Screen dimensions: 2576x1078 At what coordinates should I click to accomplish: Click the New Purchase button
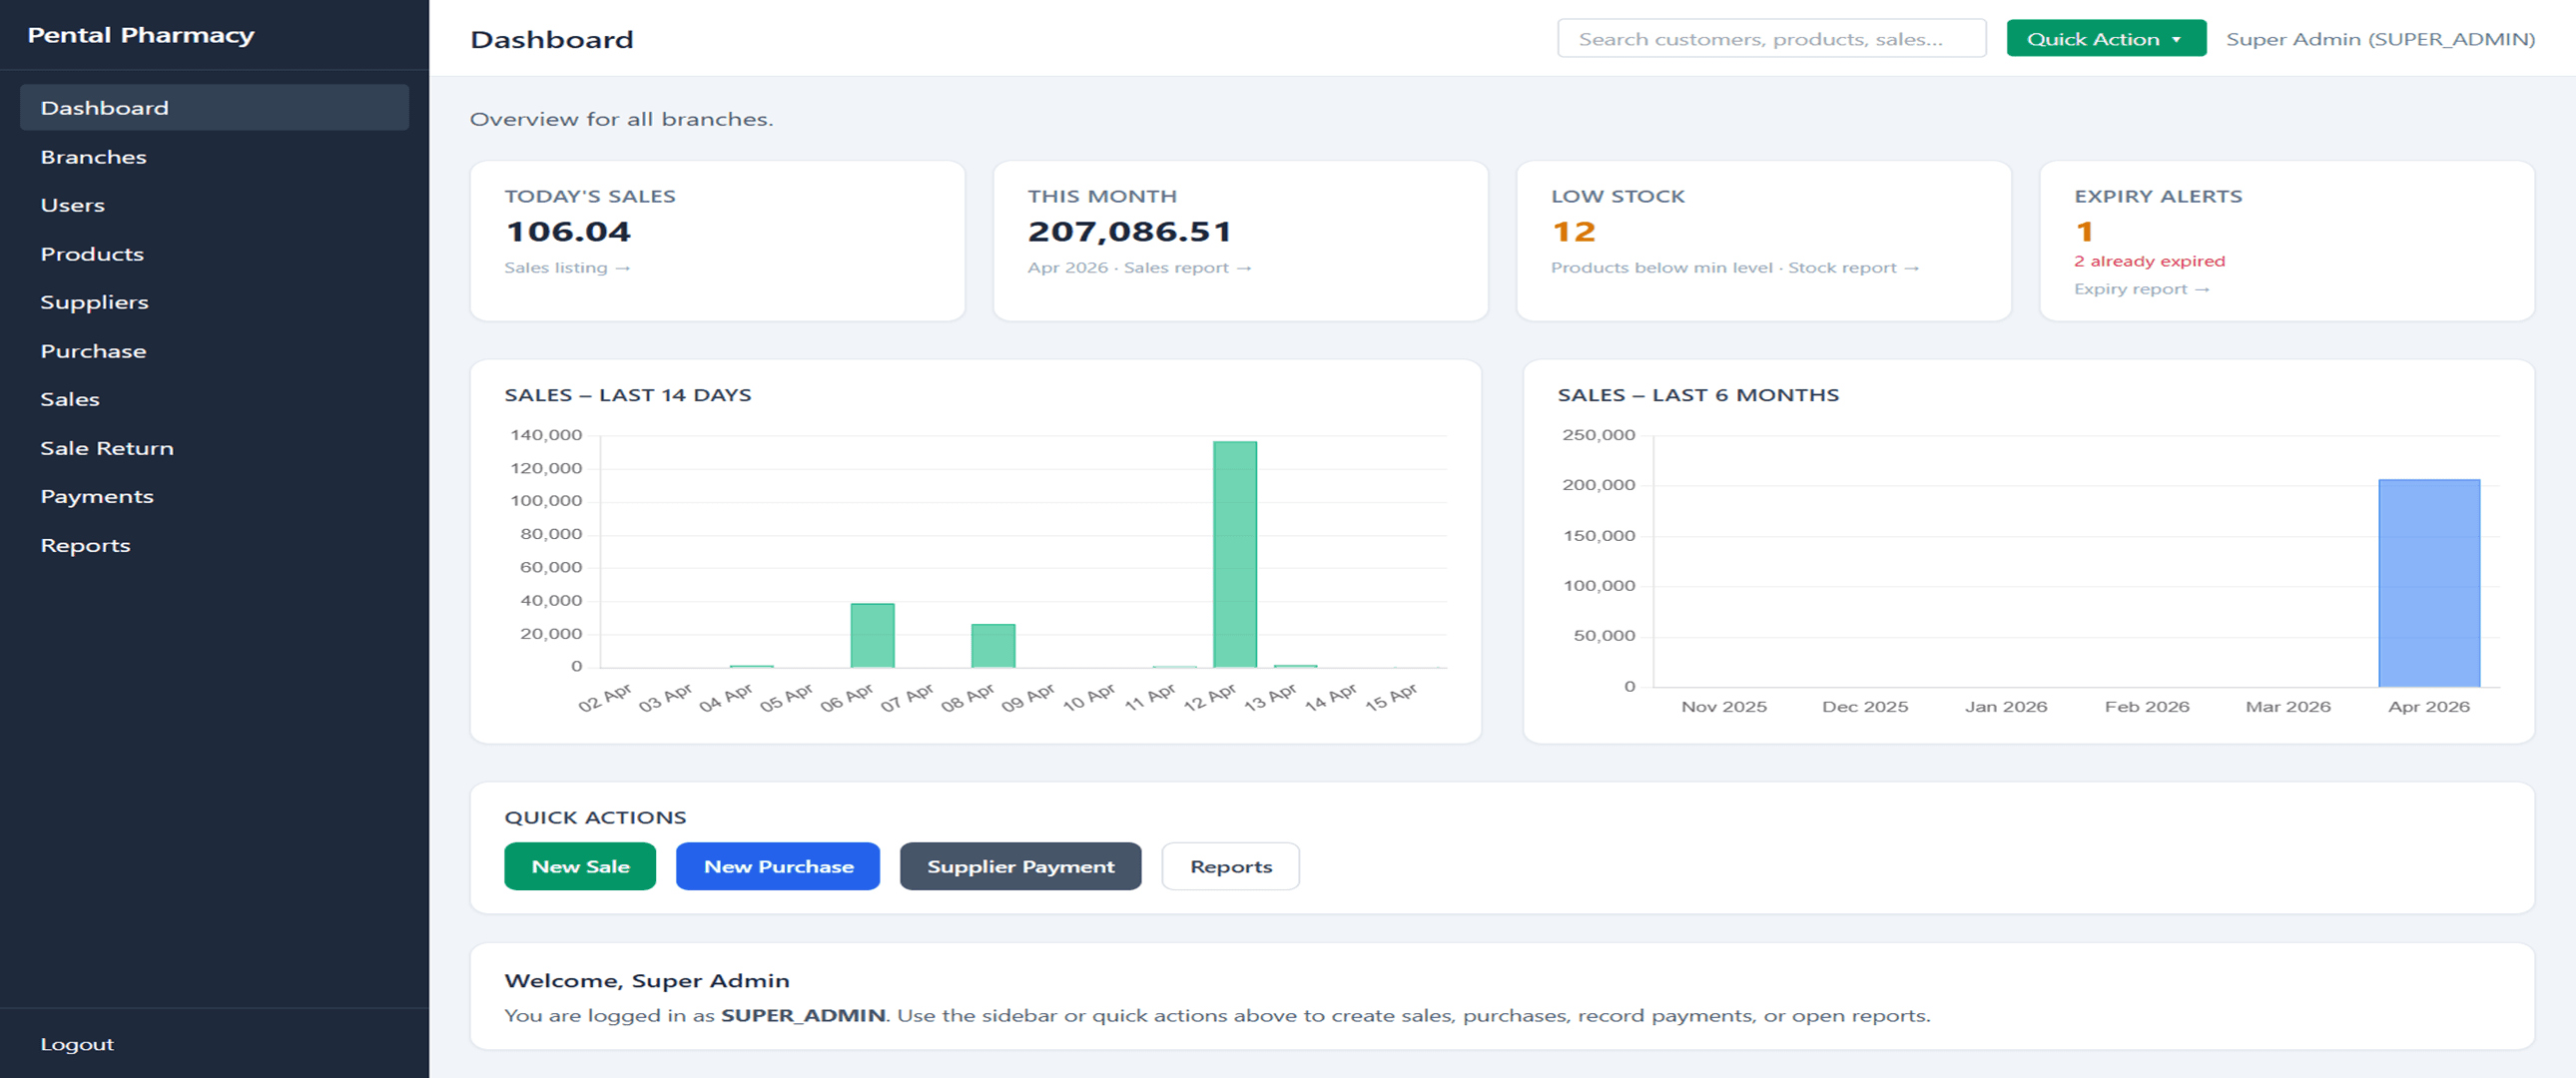777,866
